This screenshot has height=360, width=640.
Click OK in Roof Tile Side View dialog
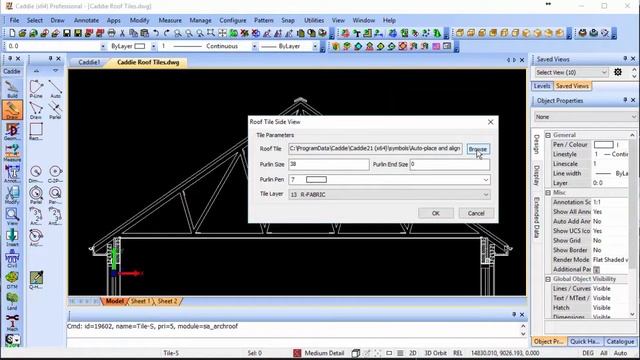(x=436, y=213)
